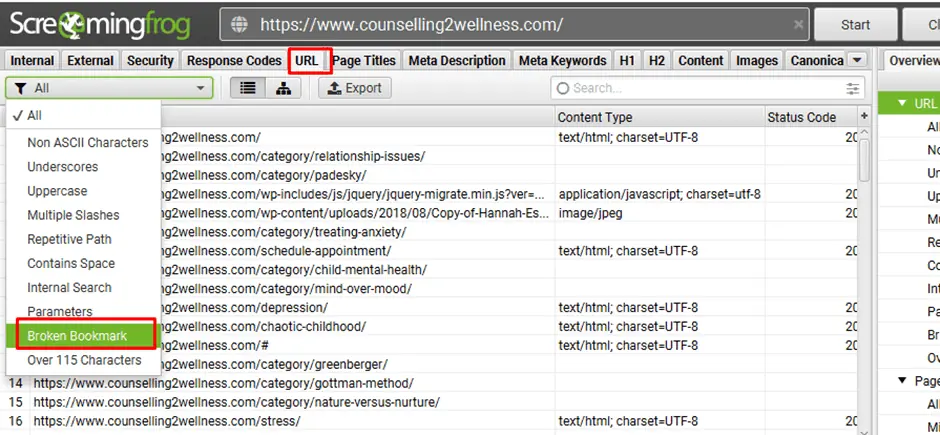Expand the hidden tabs dropdown arrow

pyautogui.click(x=857, y=60)
